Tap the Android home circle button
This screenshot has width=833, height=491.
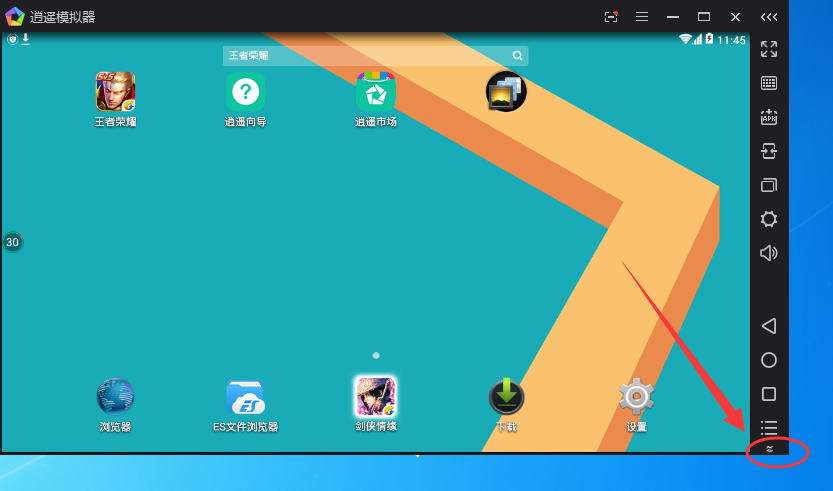[769, 360]
